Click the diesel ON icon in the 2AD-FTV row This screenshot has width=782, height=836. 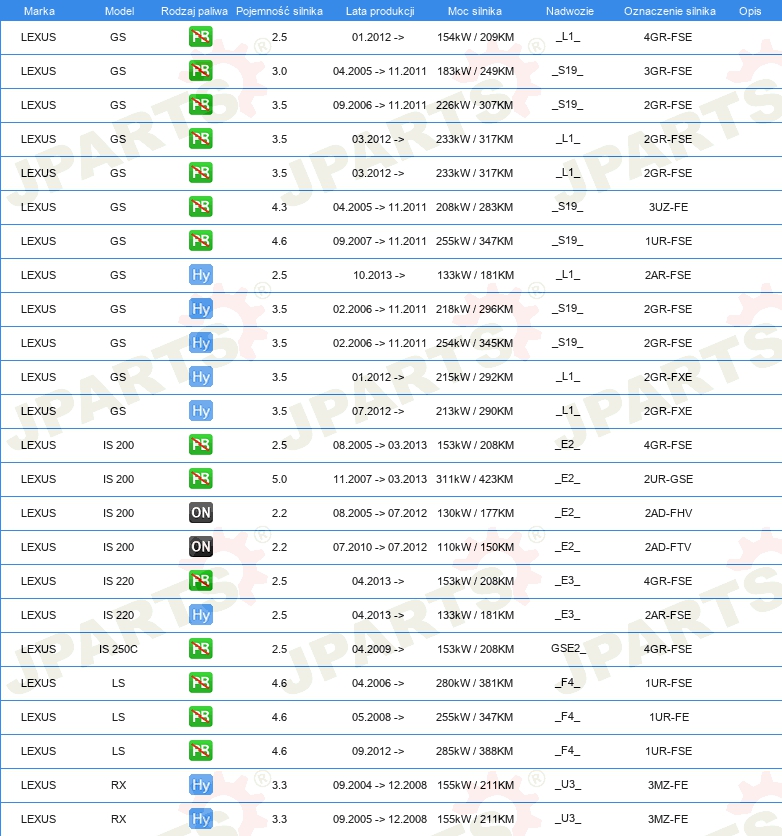pyautogui.click(x=200, y=546)
